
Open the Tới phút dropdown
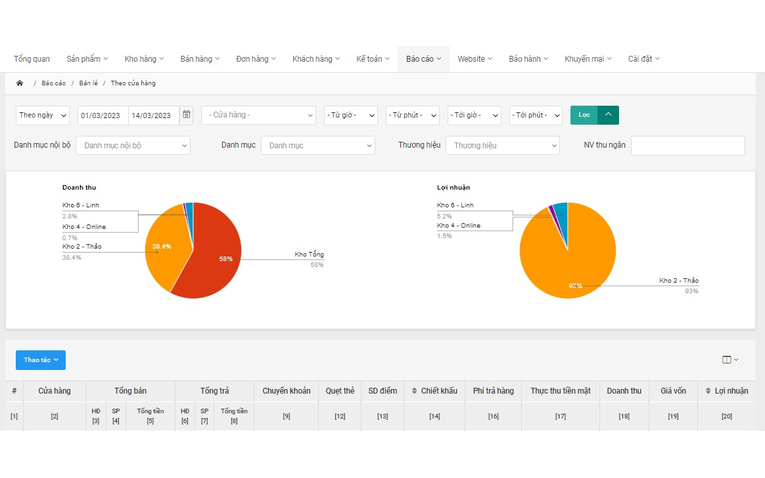(536, 115)
